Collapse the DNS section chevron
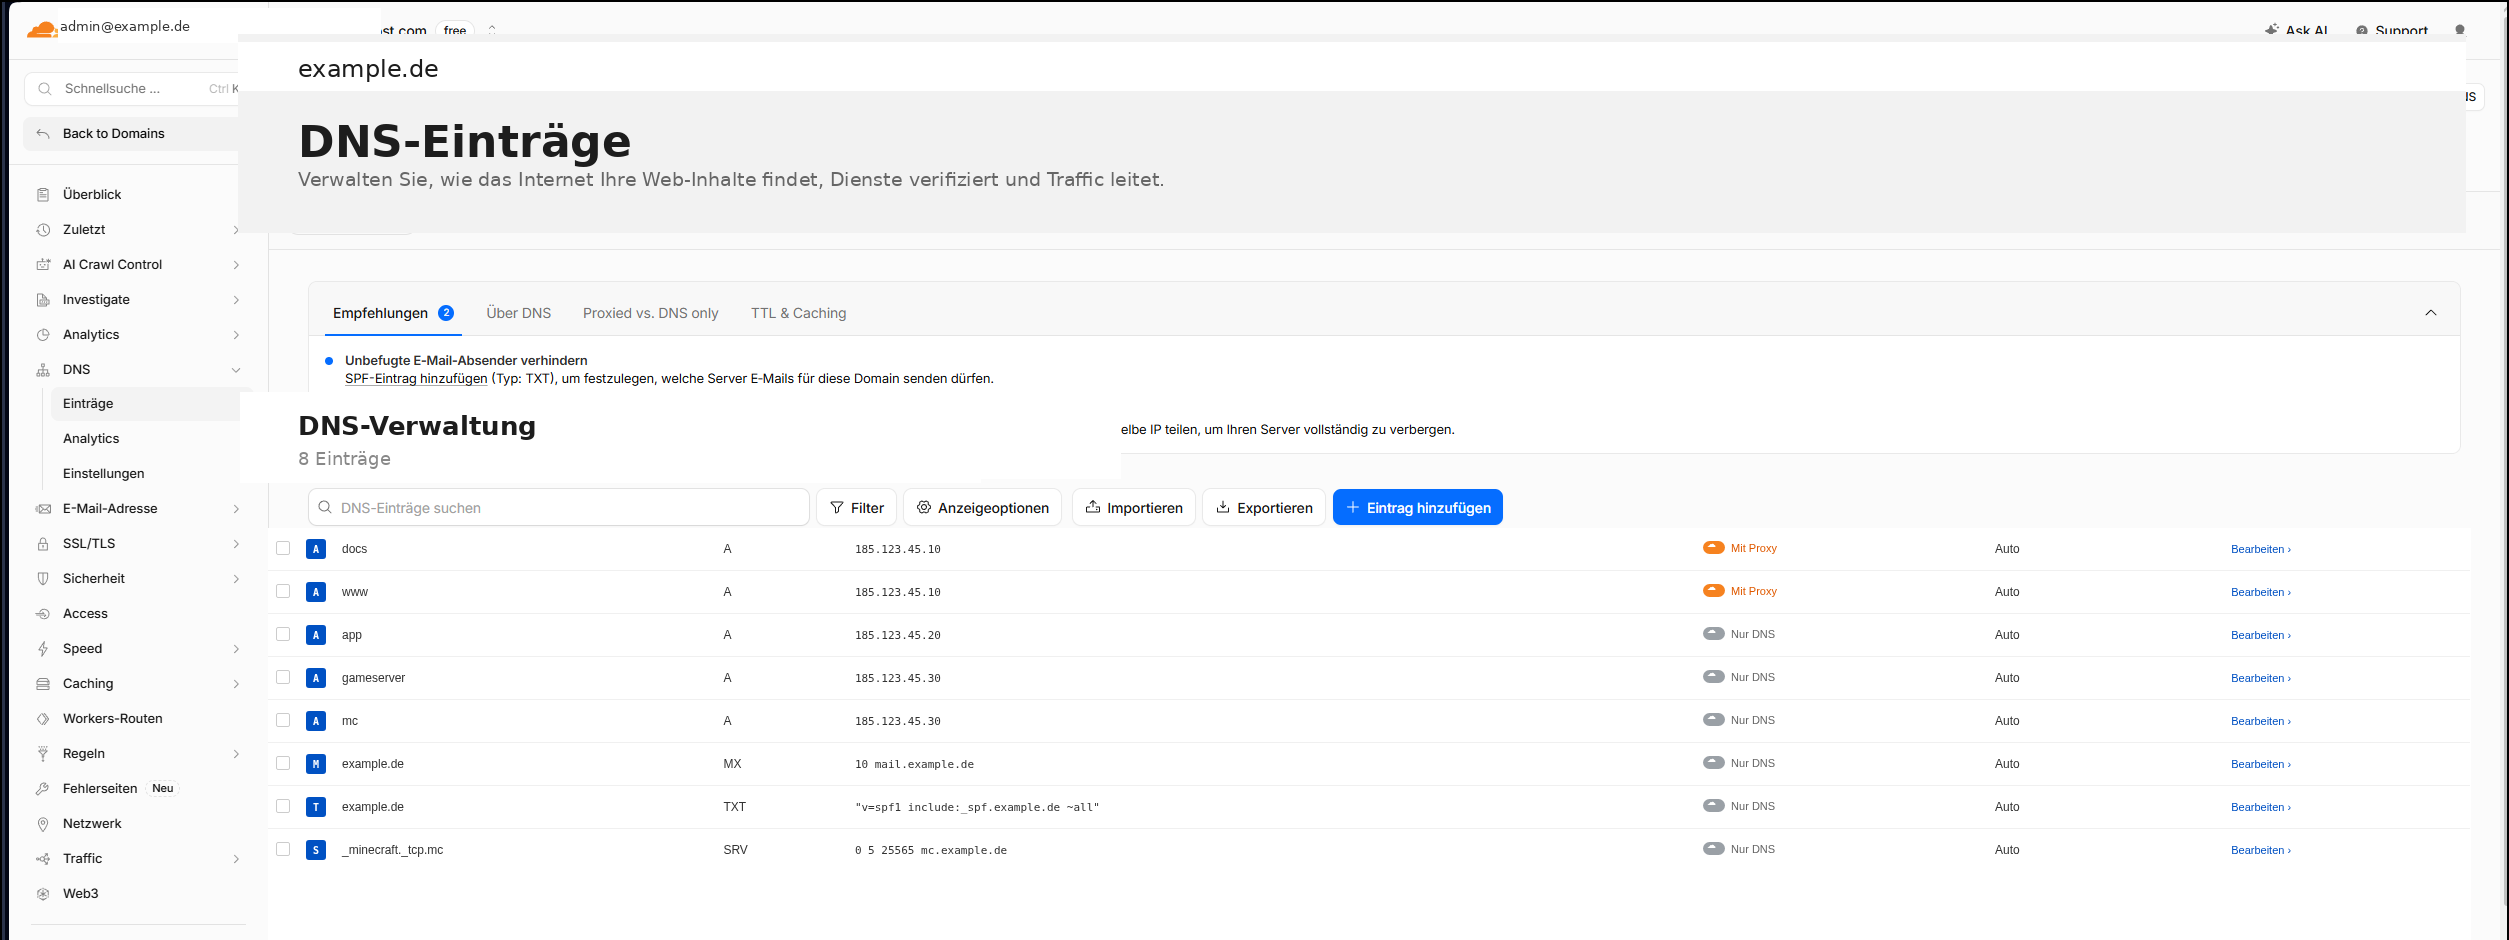The image size is (2509, 940). point(236,370)
